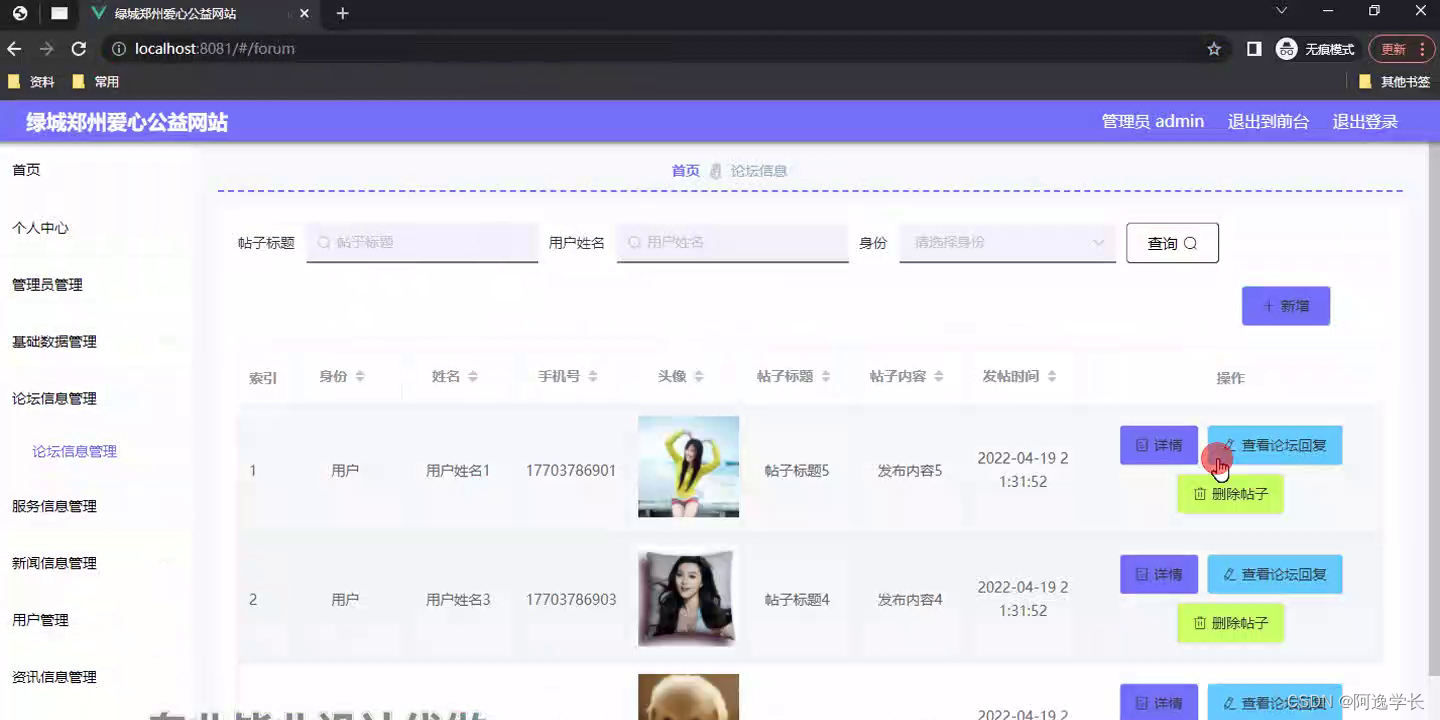Open new browser tab with plus
This screenshot has height=720, width=1440.
pos(342,14)
